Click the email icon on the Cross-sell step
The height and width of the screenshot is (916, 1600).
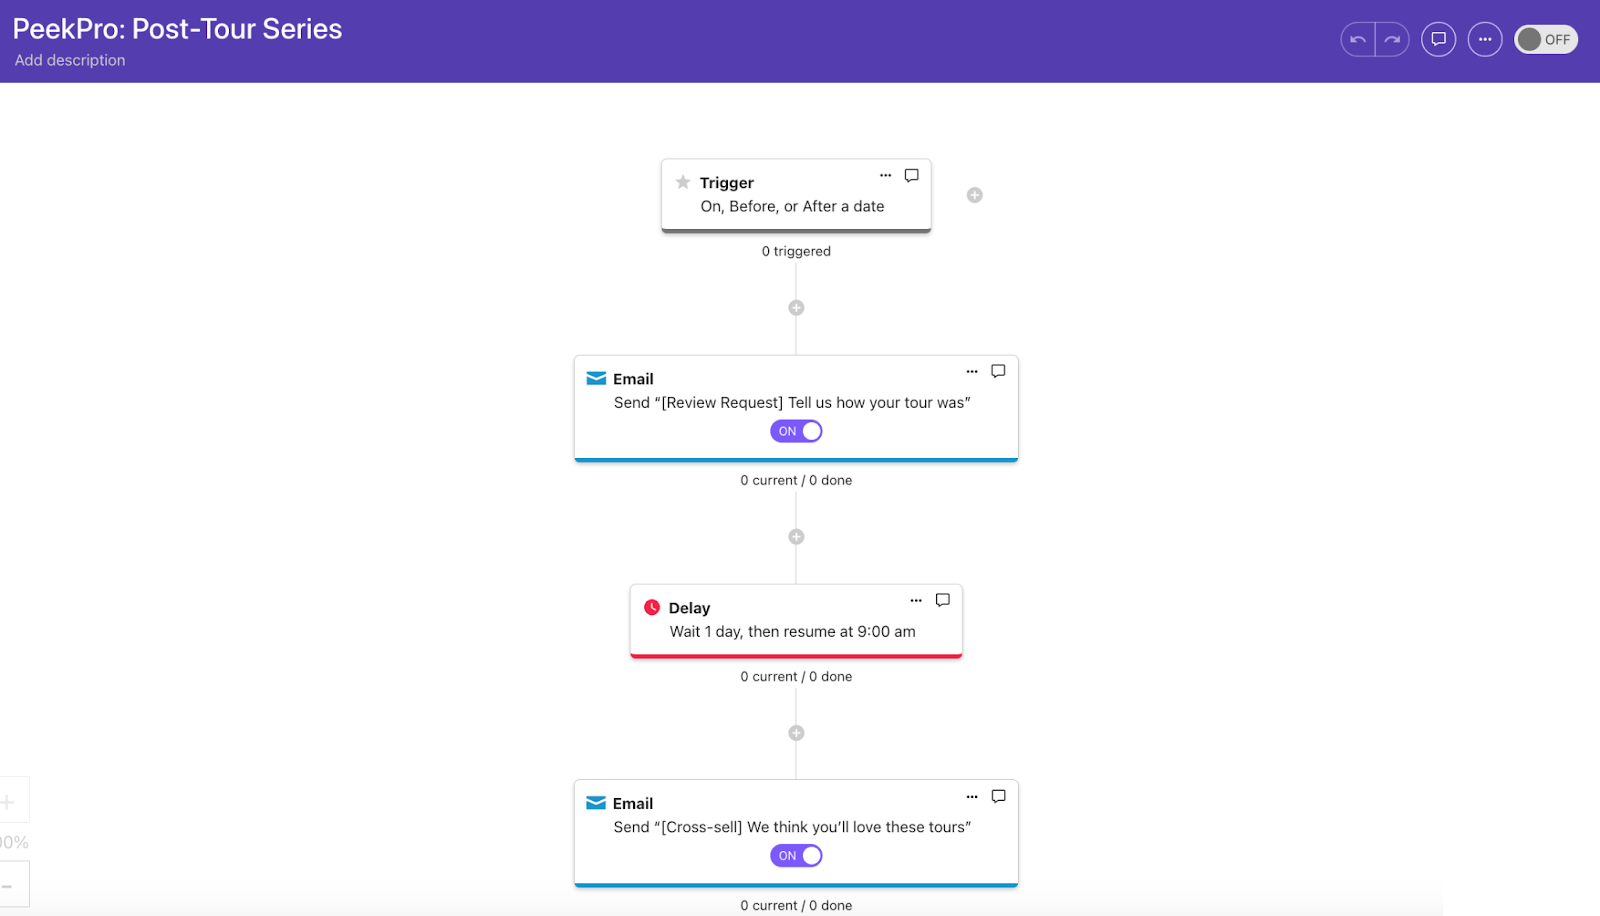click(596, 802)
